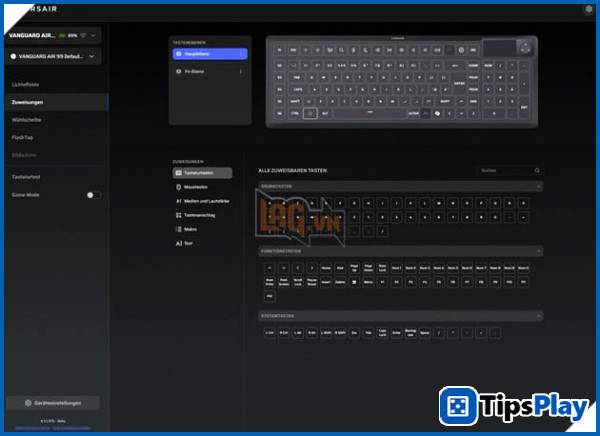
Task: Select the Hauptebene layer
Action: coord(210,54)
